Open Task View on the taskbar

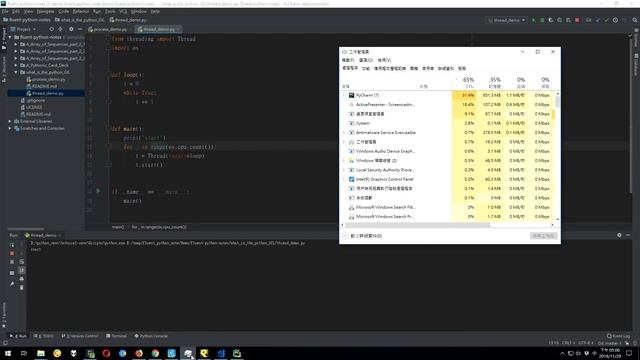point(24,353)
